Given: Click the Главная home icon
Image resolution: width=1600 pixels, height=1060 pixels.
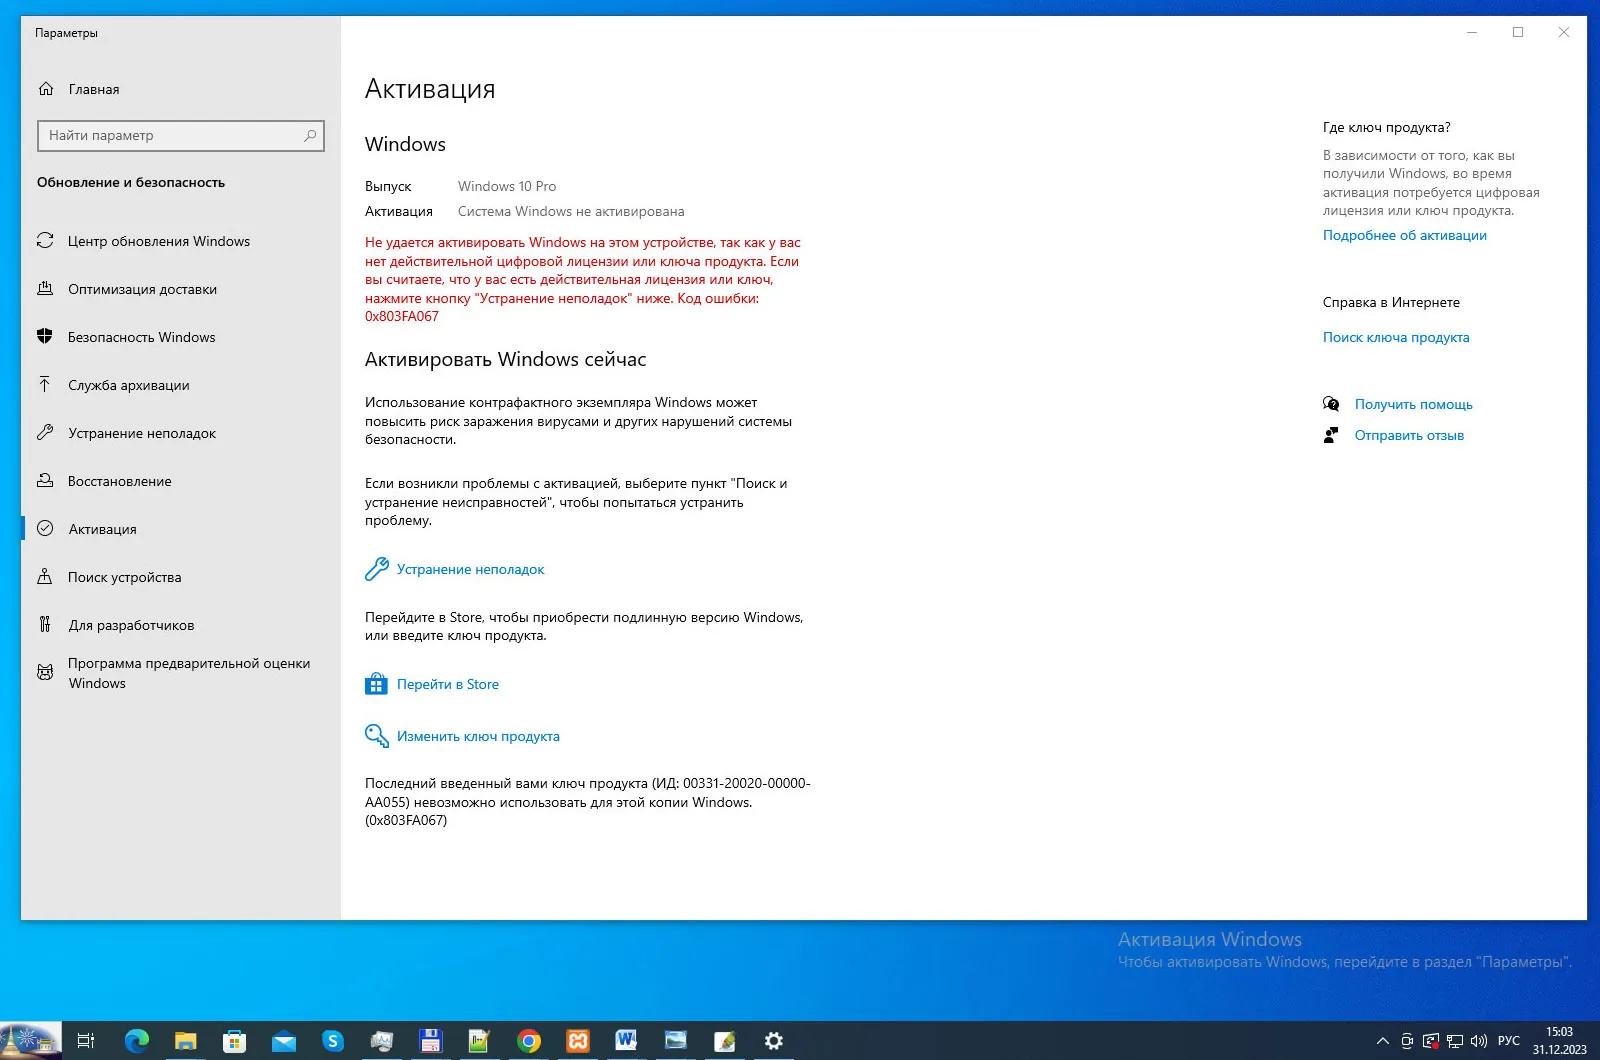Looking at the screenshot, I should [x=46, y=89].
